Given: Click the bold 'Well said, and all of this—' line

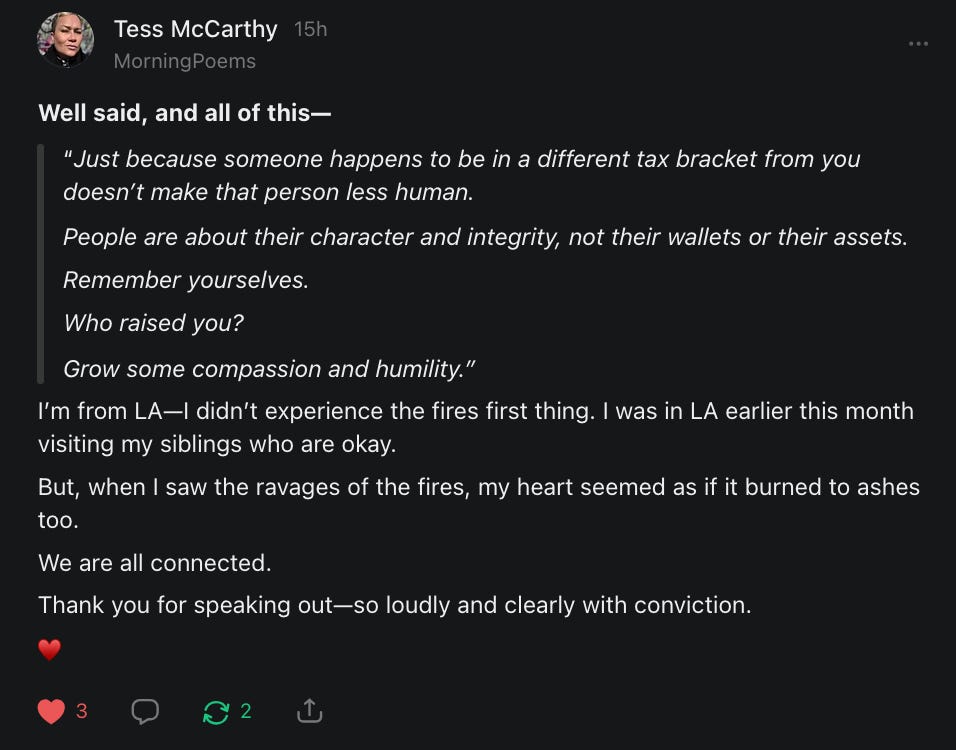Looking at the screenshot, I should click(184, 113).
